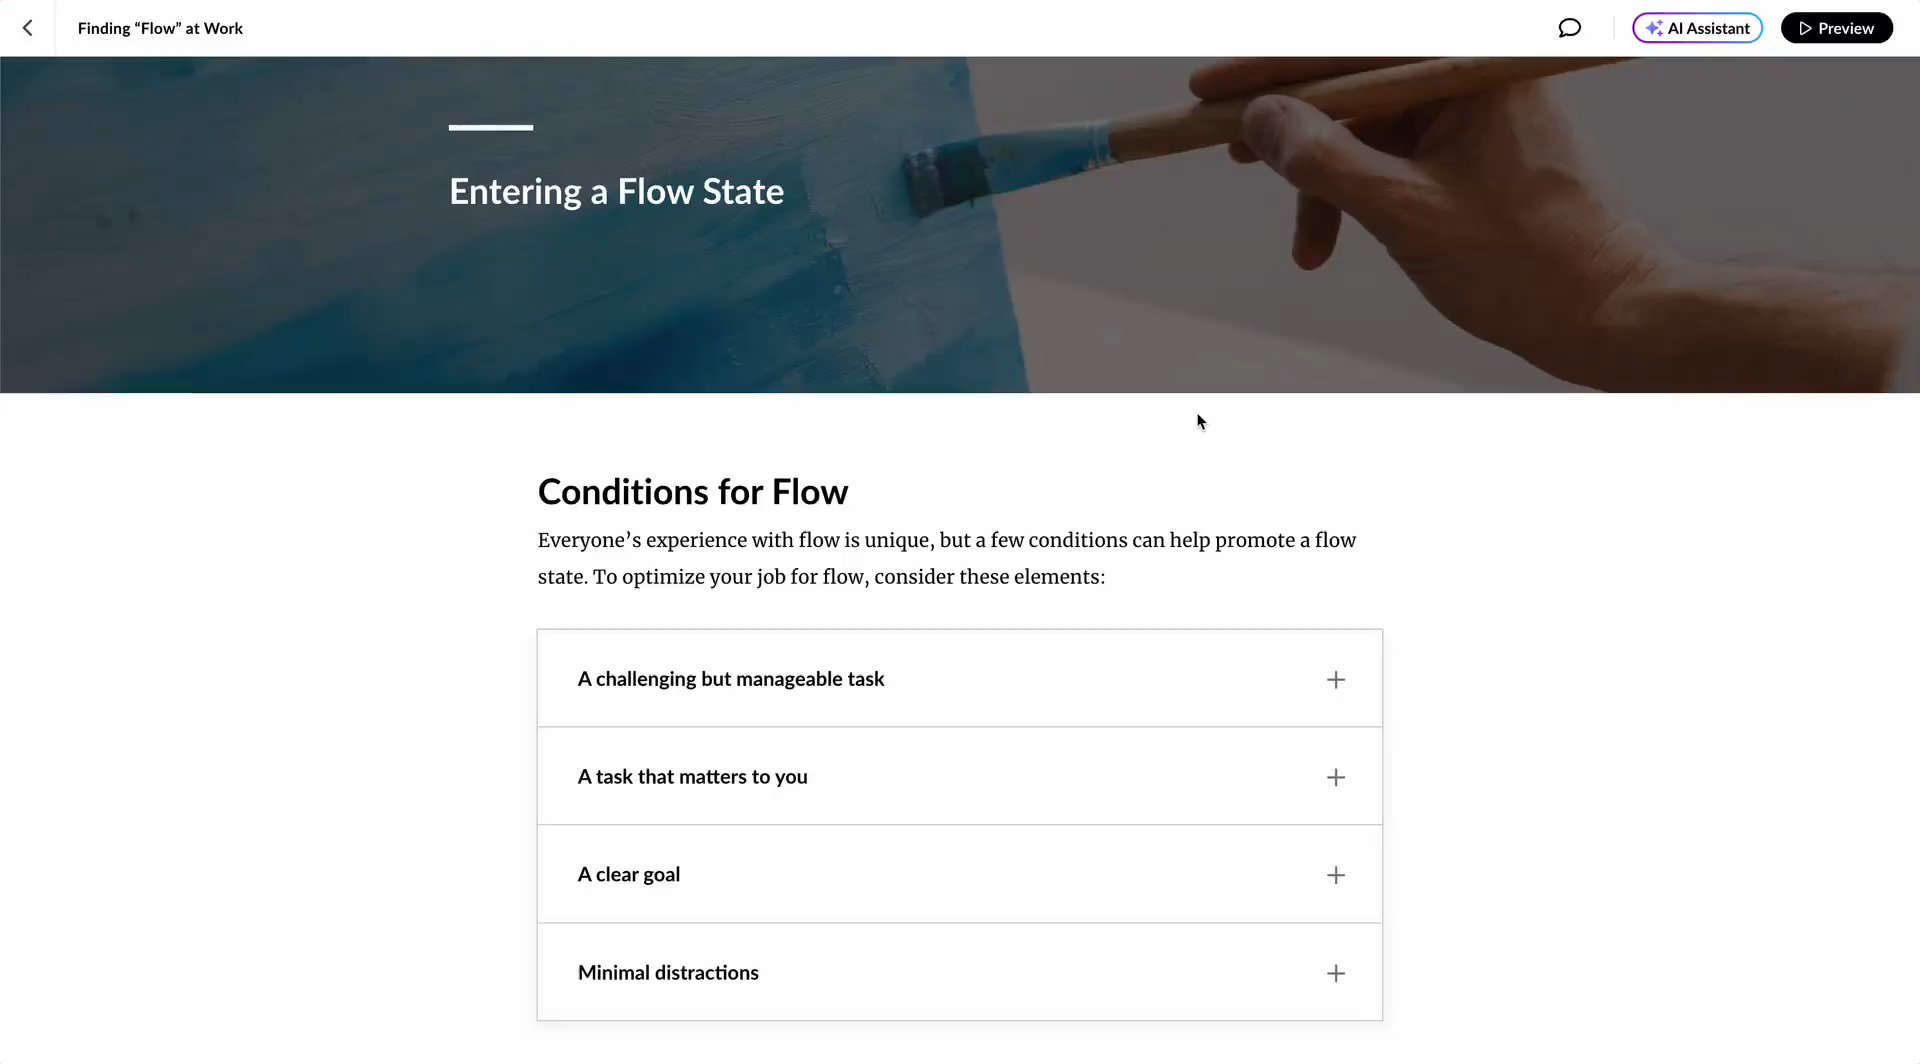This screenshot has height=1064, width=1920.
Task: Expand 'A task that matters to you' row
Action: click(x=692, y=777)
